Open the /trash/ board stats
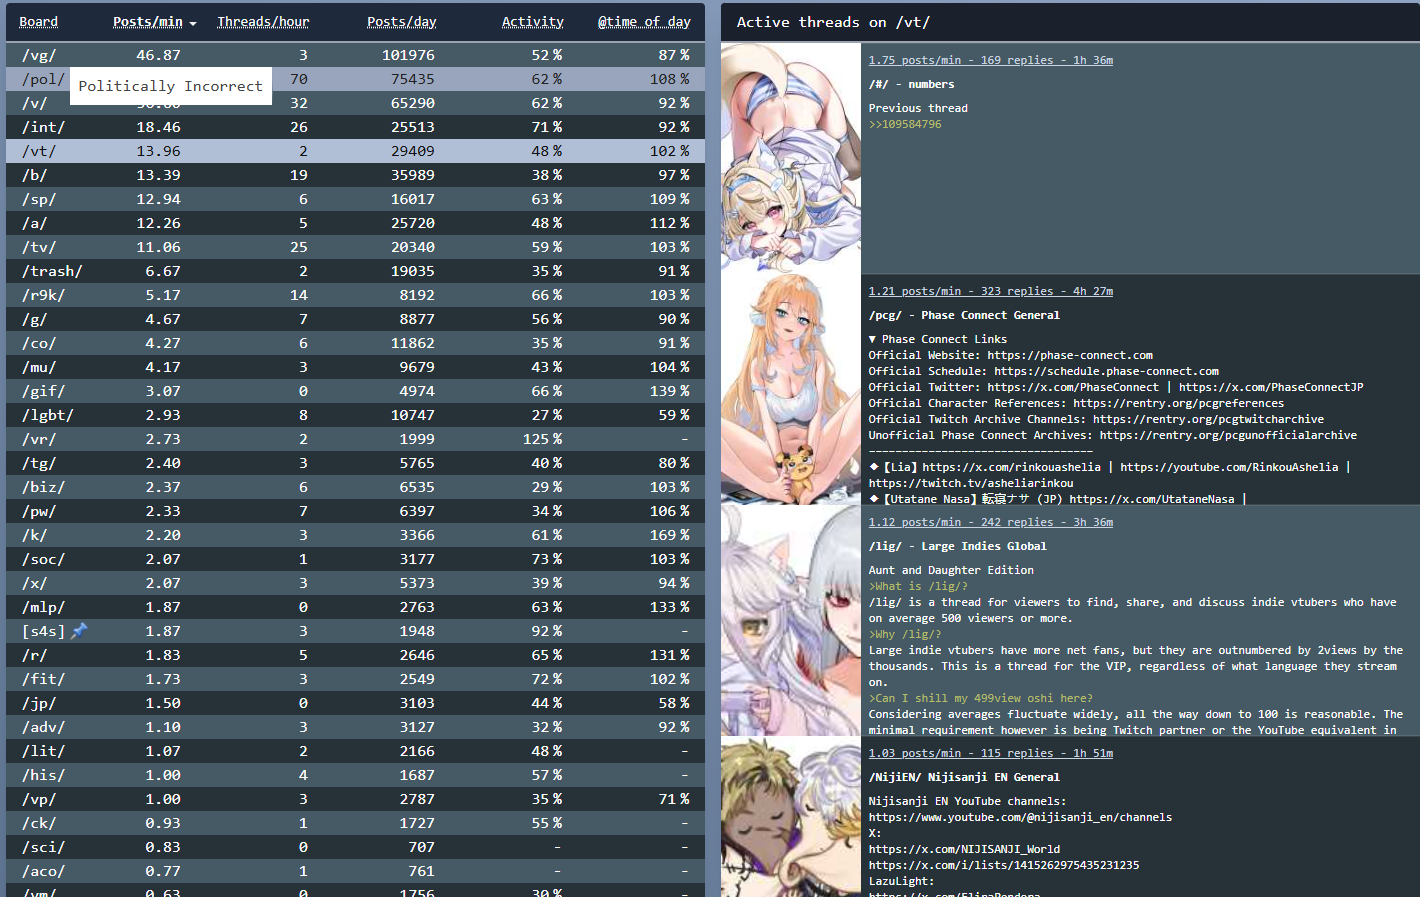 click(x=355, y=271)
